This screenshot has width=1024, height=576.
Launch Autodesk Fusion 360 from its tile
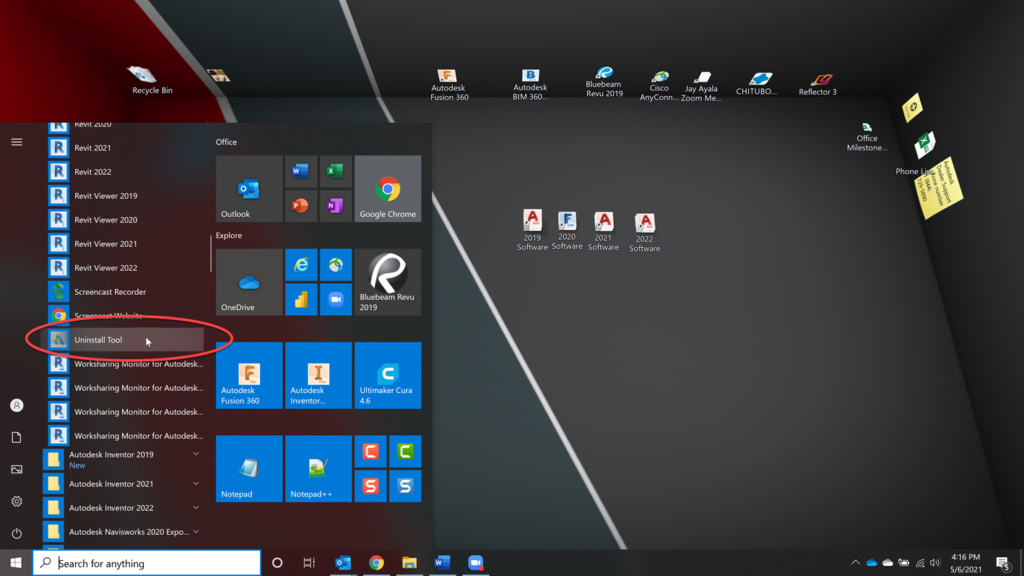point(248,375)
